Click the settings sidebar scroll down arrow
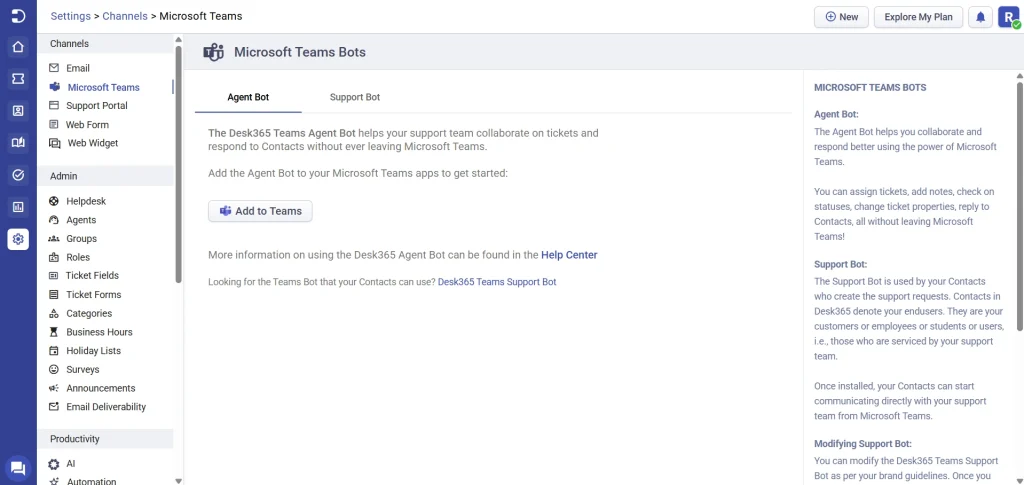 point(179,480)
